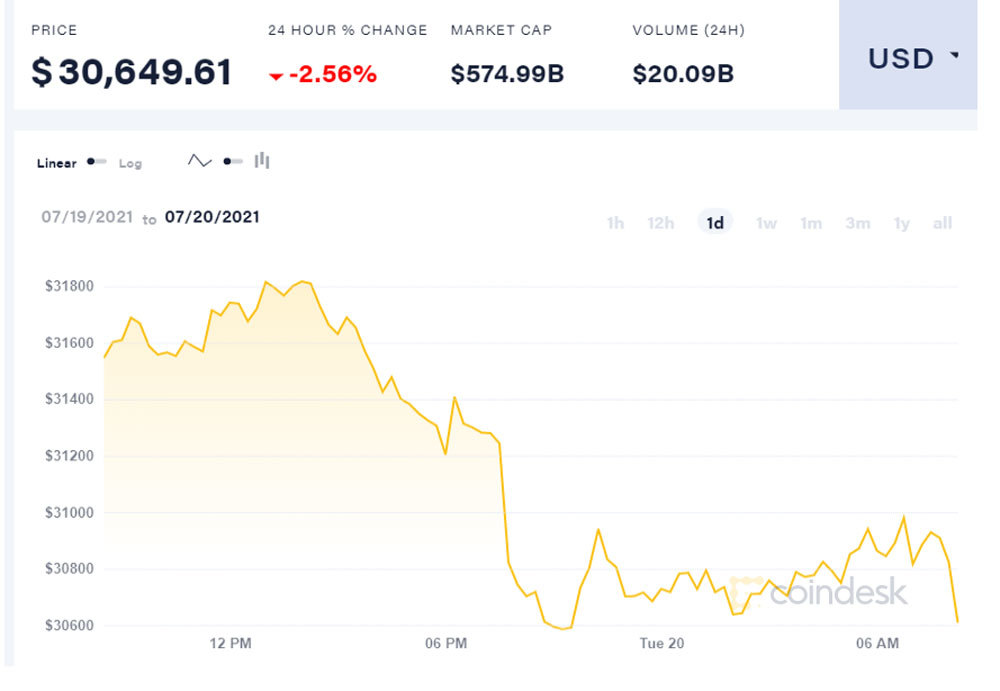The height and width of the screenshot is (691, 1000).
Task: Switch chart range to 1h
Action: click(615, 223)
